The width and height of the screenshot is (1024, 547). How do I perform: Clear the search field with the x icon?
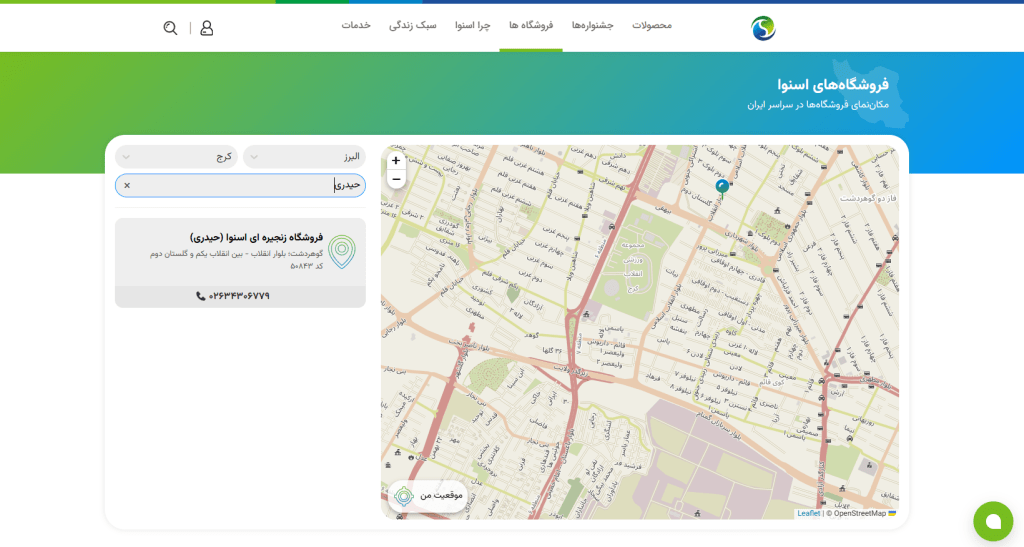pyautogui.click(x=127, y=185)
